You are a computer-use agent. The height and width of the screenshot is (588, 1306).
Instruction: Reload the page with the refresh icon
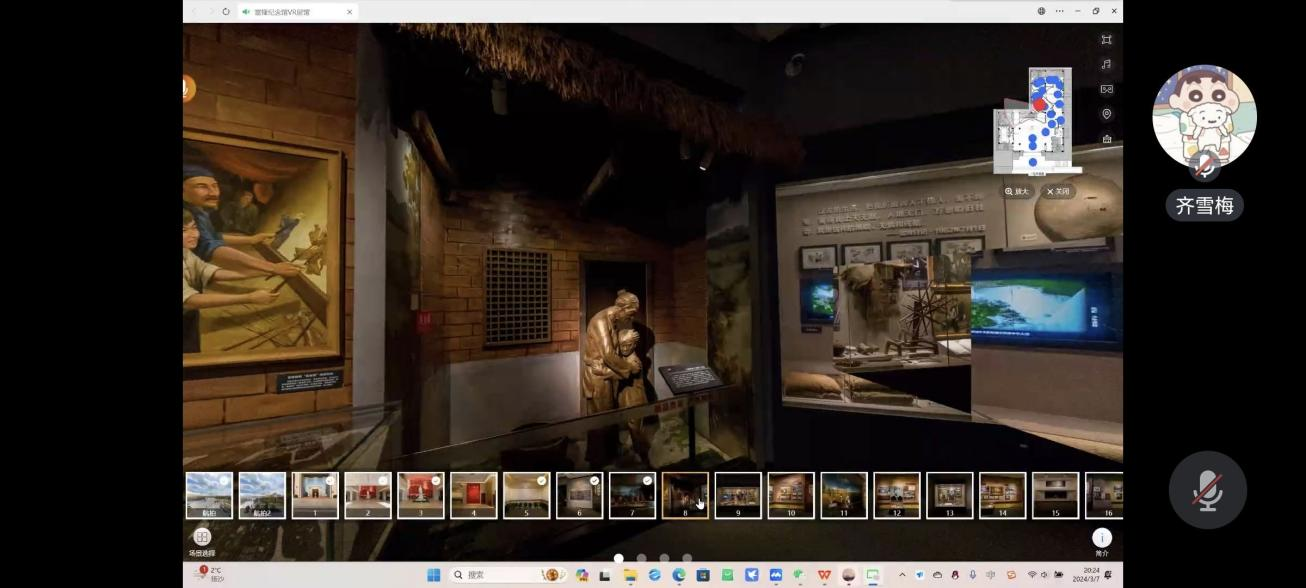(x=226, y=12)
